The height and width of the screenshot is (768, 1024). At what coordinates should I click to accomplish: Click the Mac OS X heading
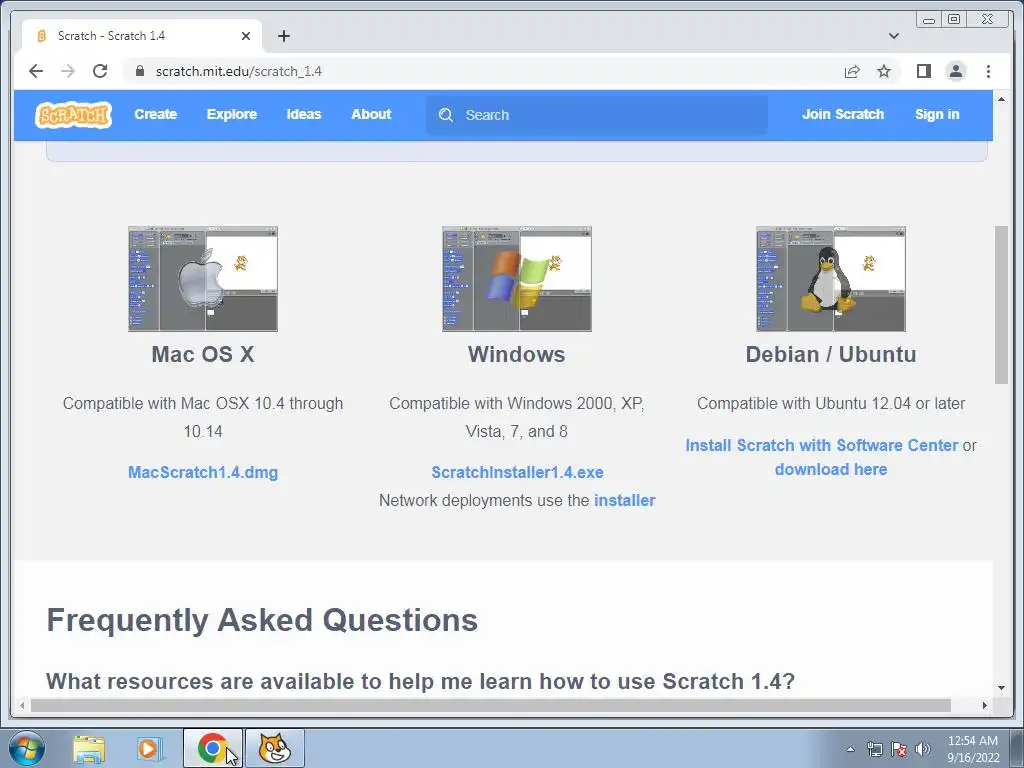tap(203, 355)
